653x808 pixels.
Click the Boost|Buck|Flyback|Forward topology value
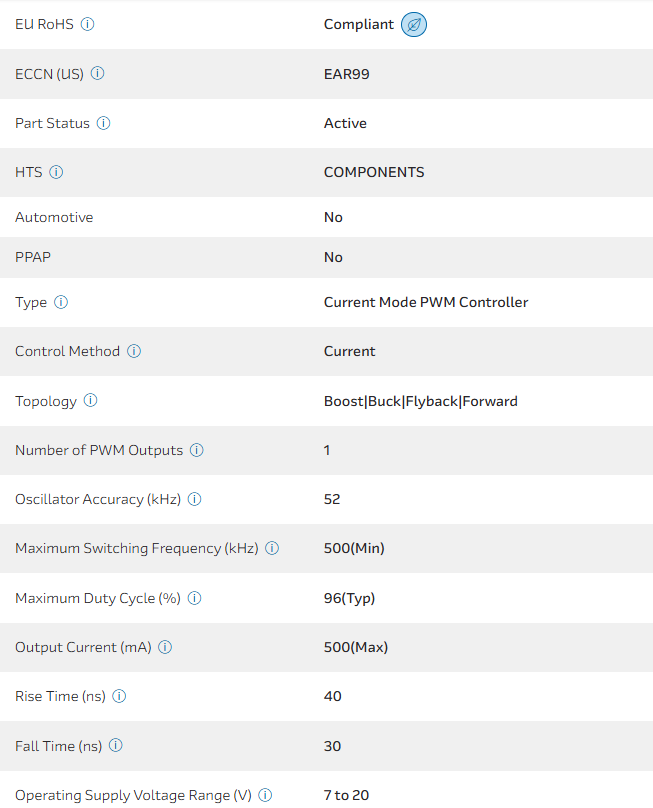coord(421,401)
